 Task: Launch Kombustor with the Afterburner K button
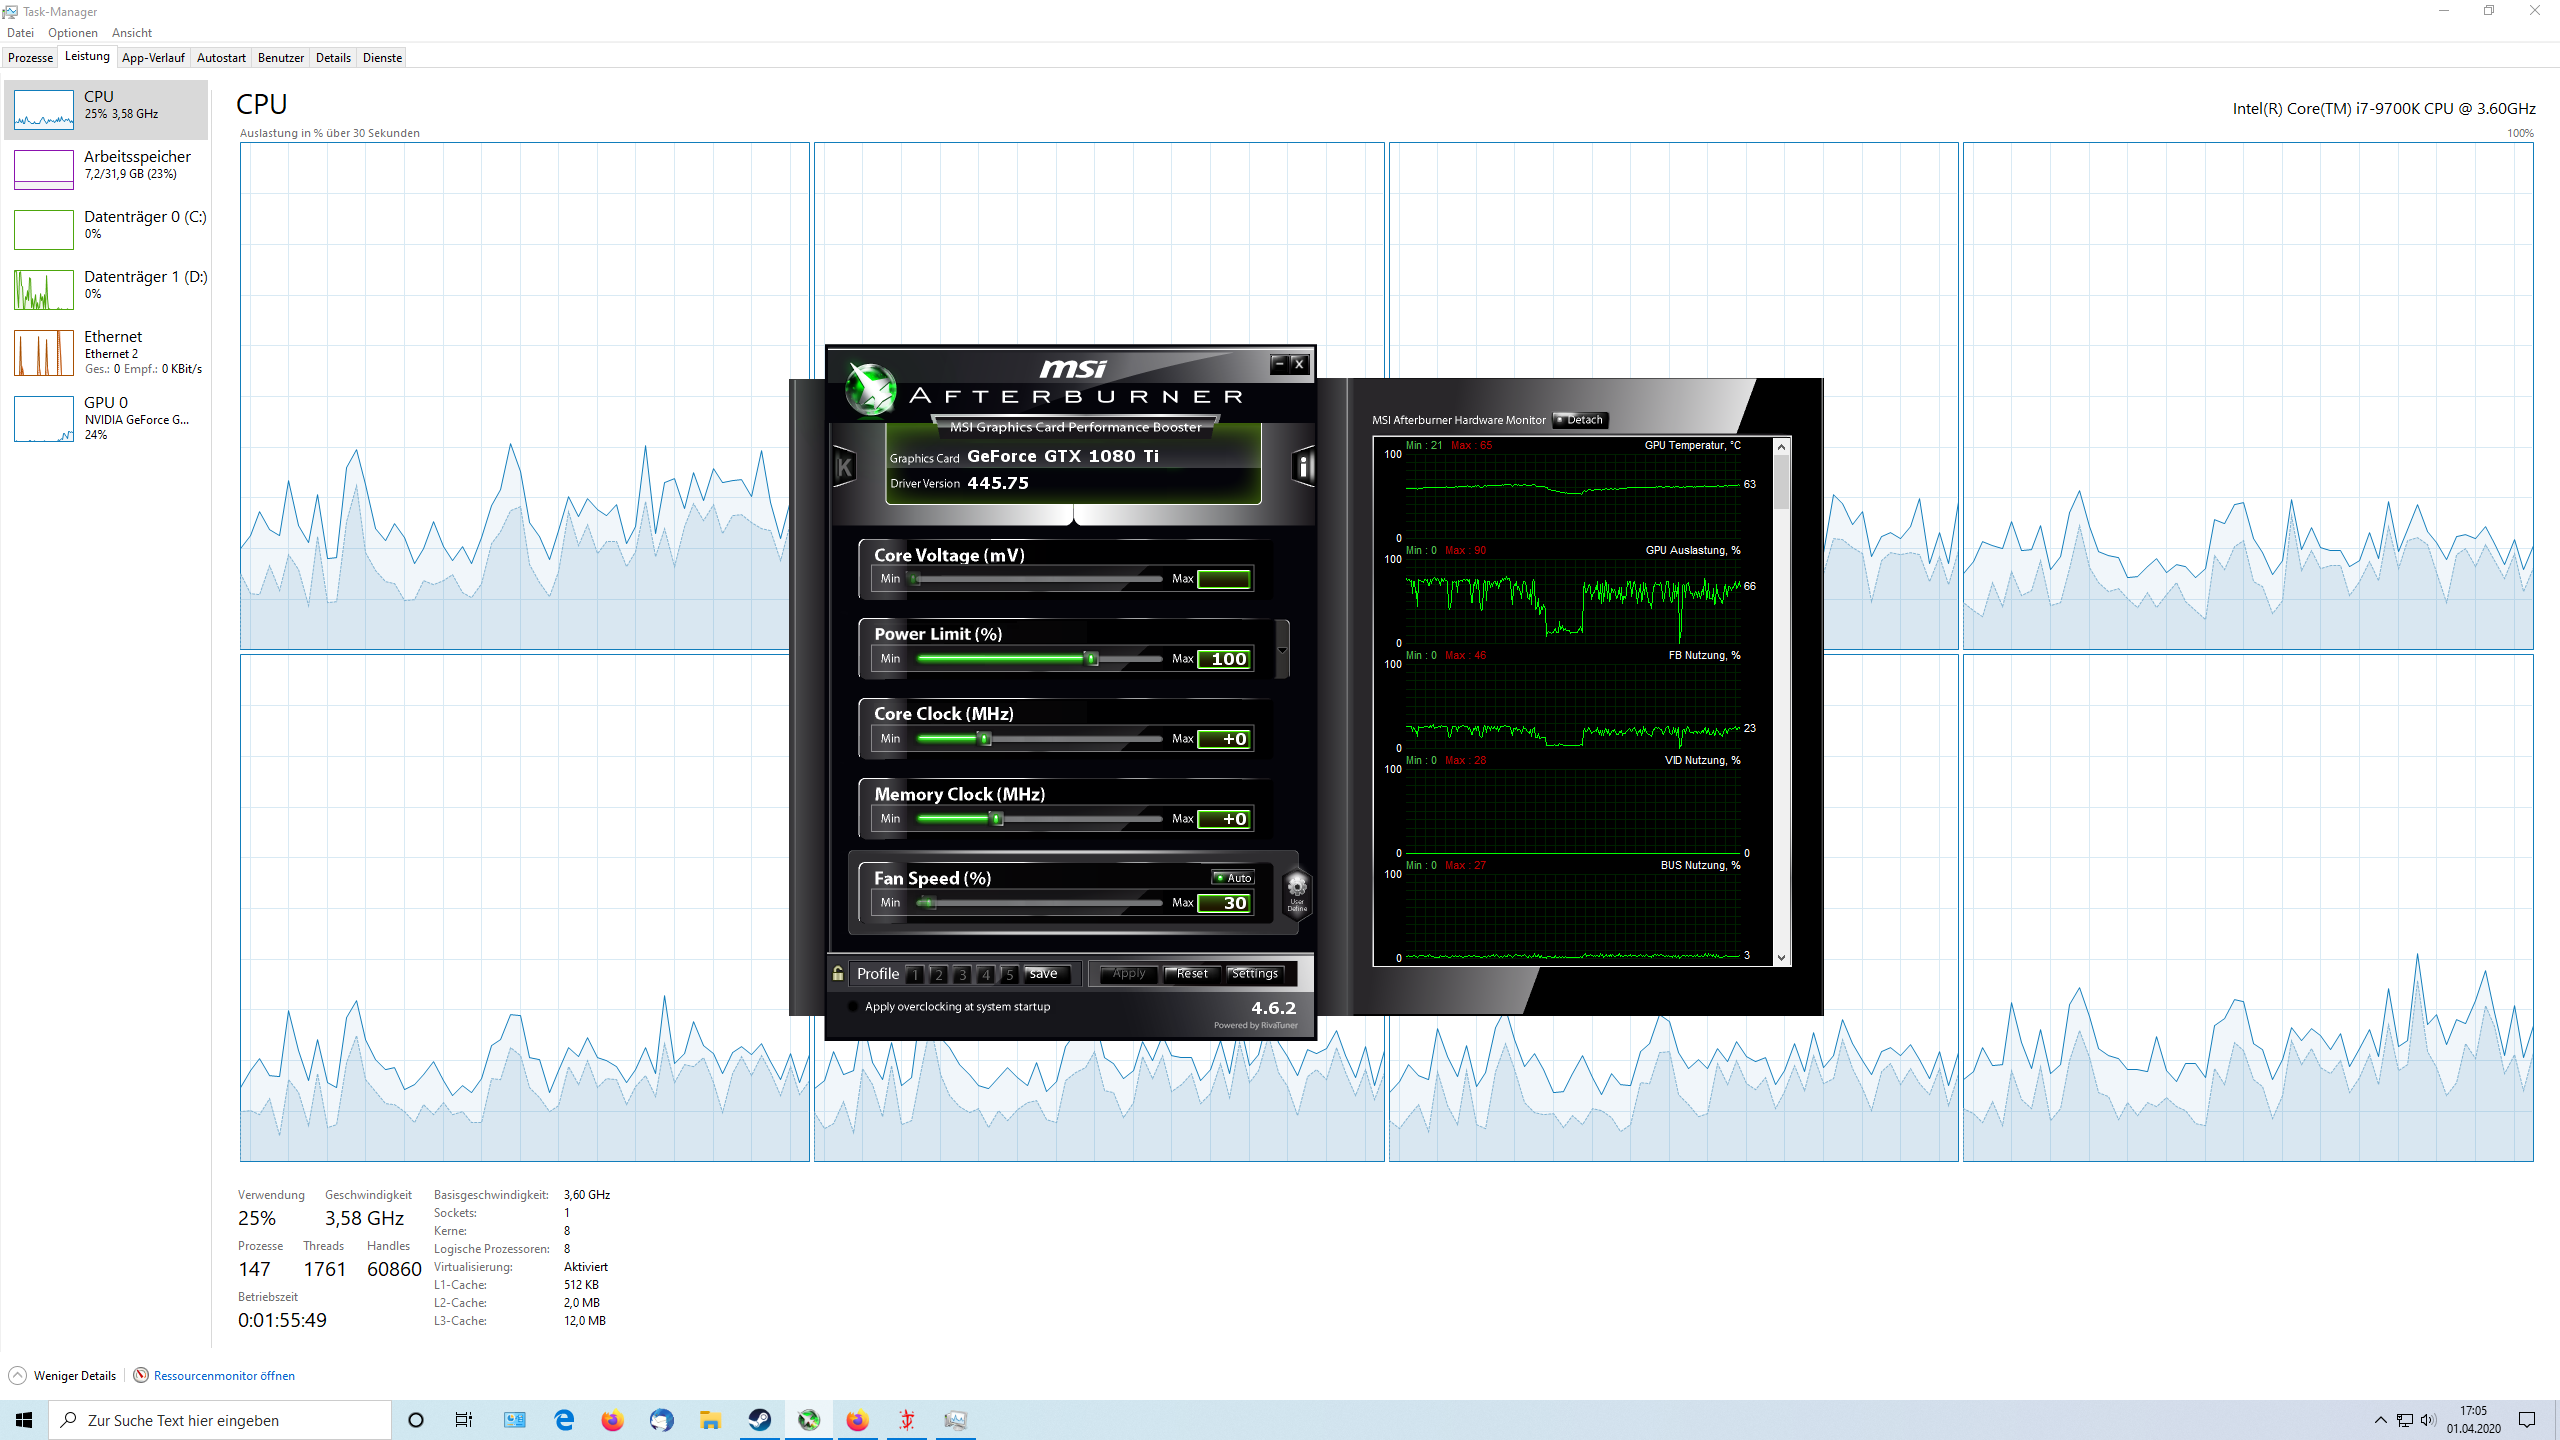click(844, 466)
